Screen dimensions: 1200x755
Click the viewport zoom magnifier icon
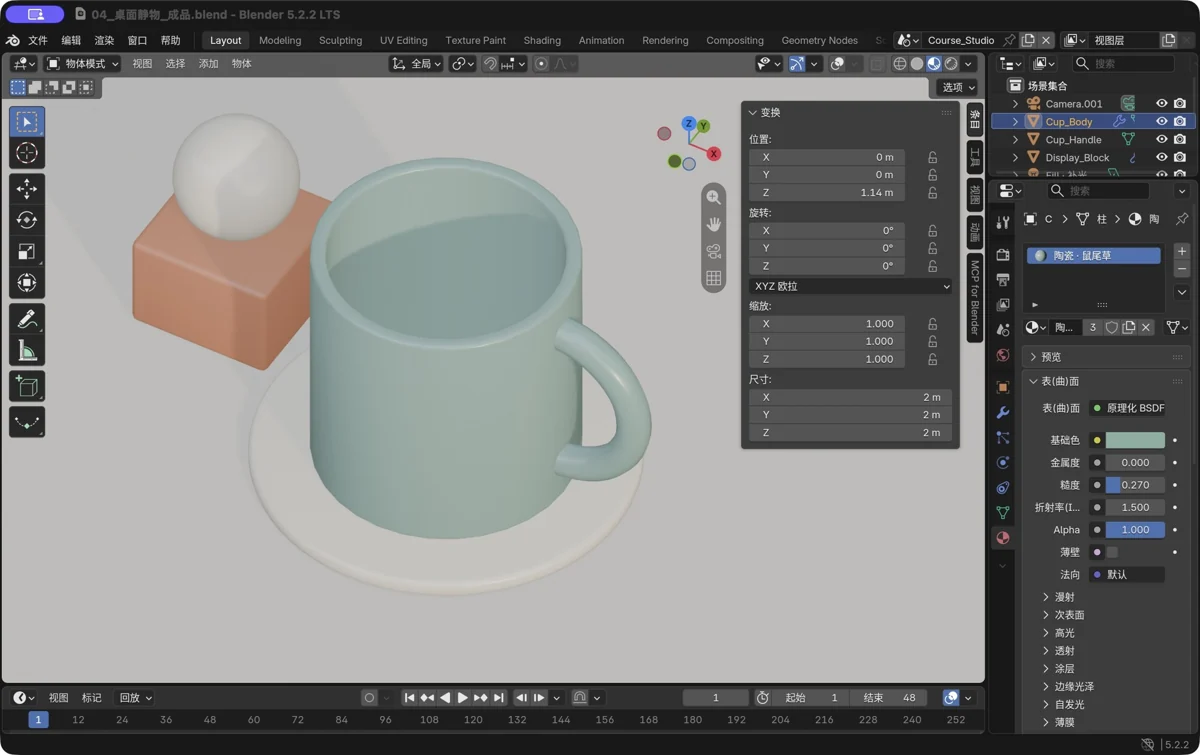713,197
